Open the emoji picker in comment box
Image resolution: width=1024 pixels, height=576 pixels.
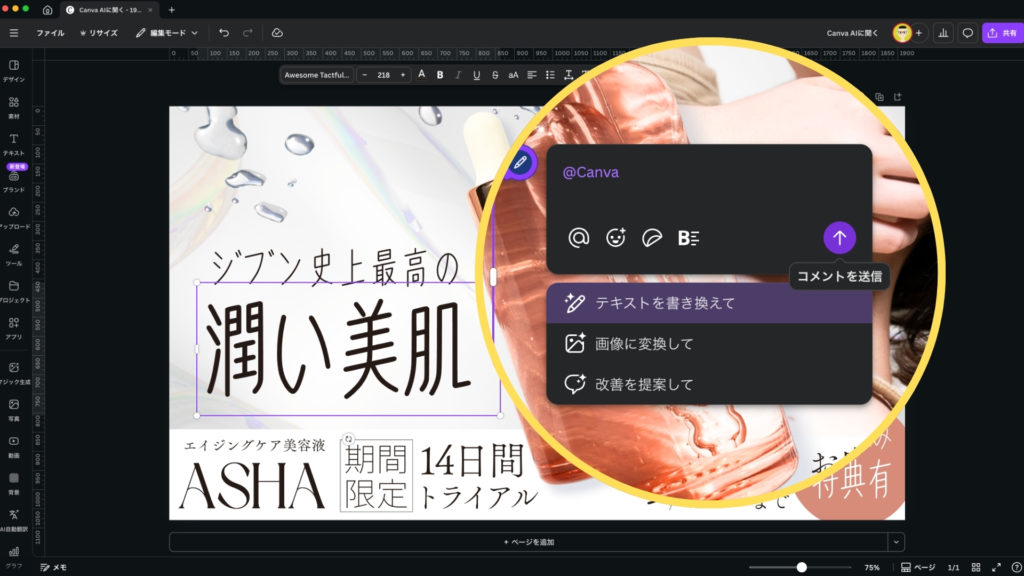click(616, 238)
